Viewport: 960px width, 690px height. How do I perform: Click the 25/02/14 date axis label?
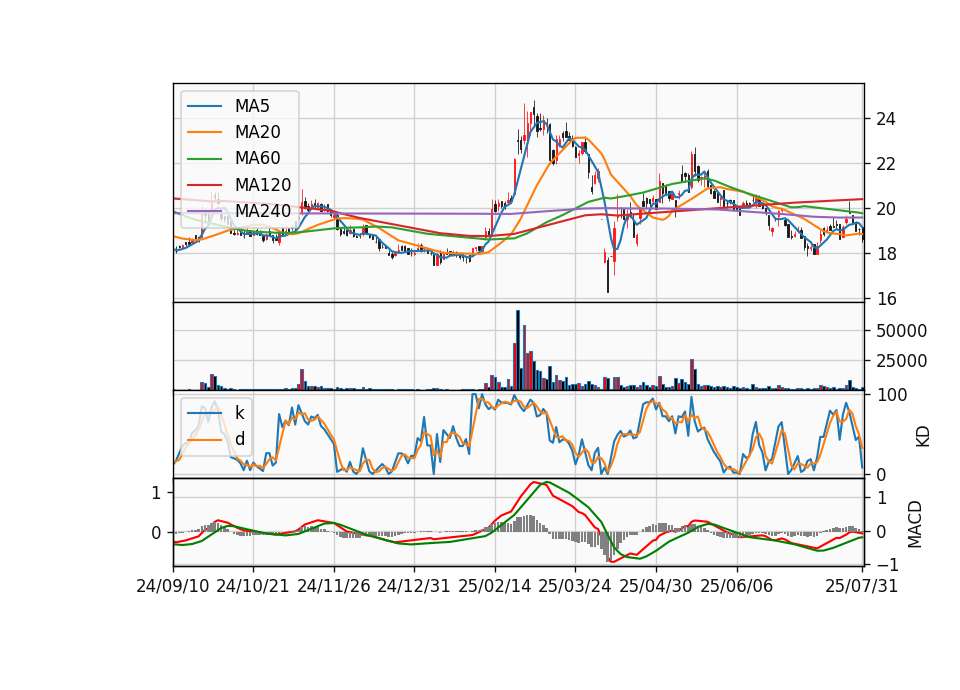click(495, 586)
